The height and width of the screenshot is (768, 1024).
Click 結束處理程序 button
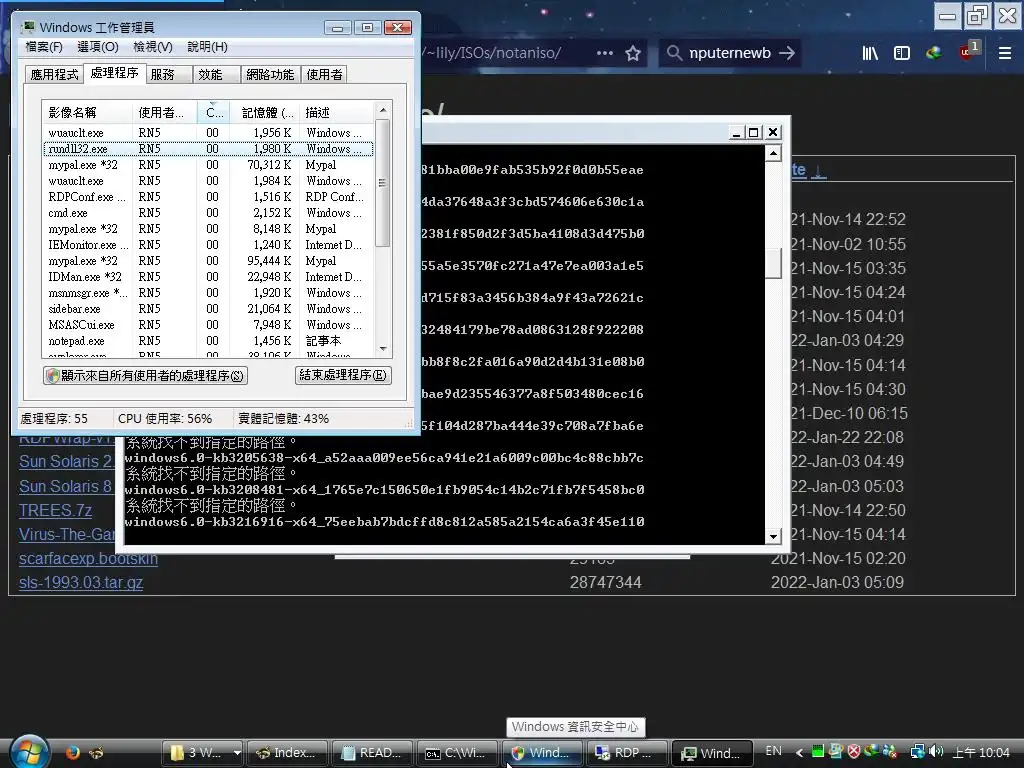(343, 375)
